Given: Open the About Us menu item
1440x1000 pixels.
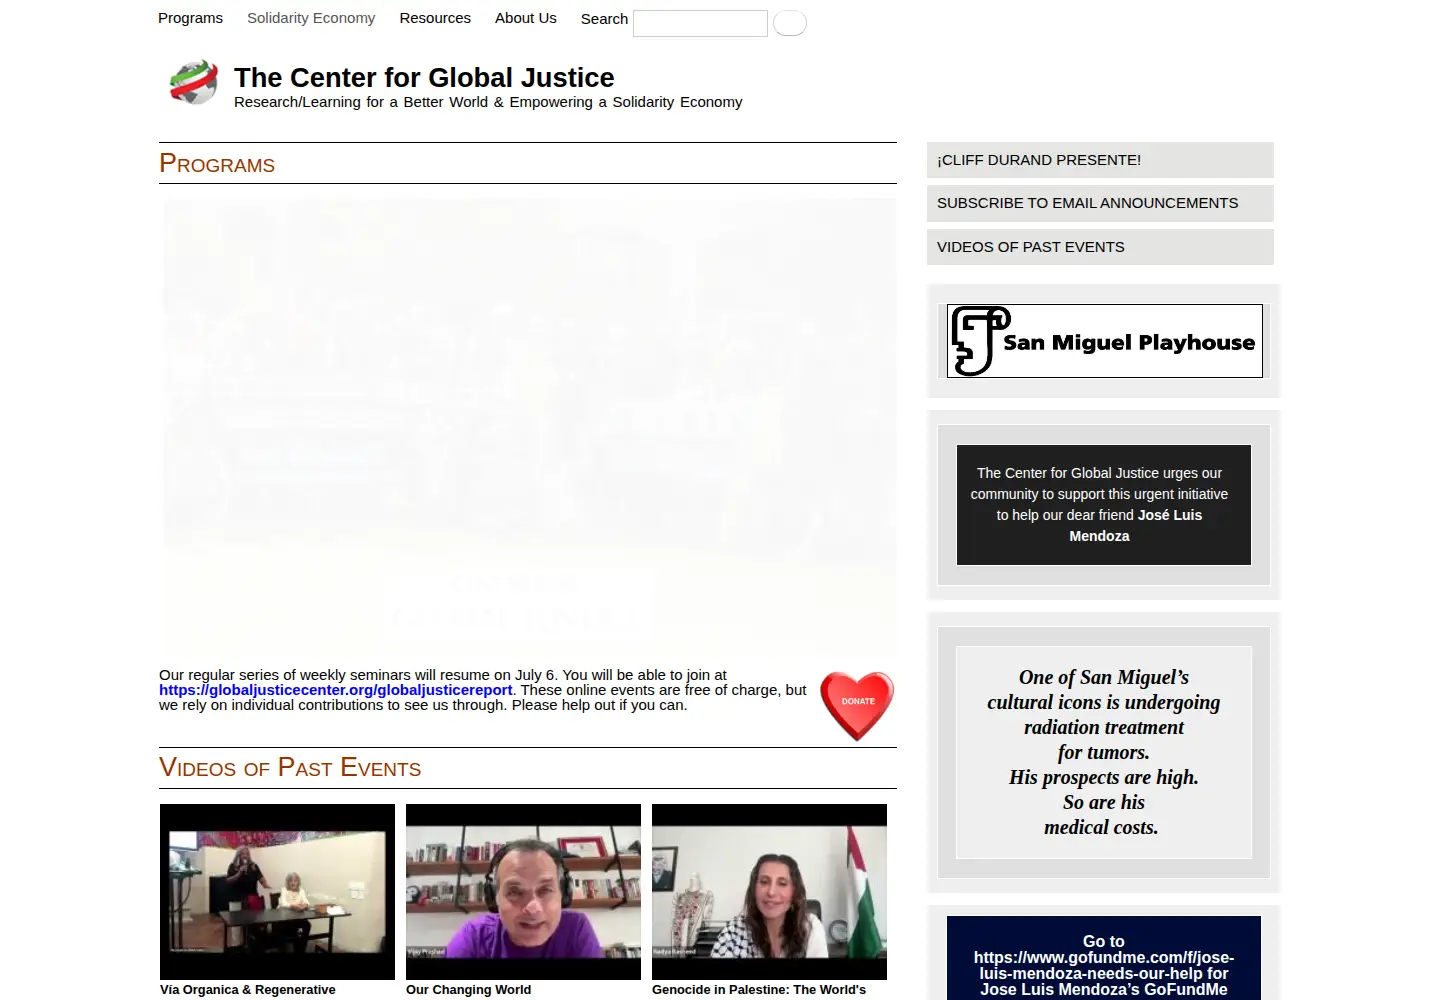Looking at the screenshot, I should [526, 18].
